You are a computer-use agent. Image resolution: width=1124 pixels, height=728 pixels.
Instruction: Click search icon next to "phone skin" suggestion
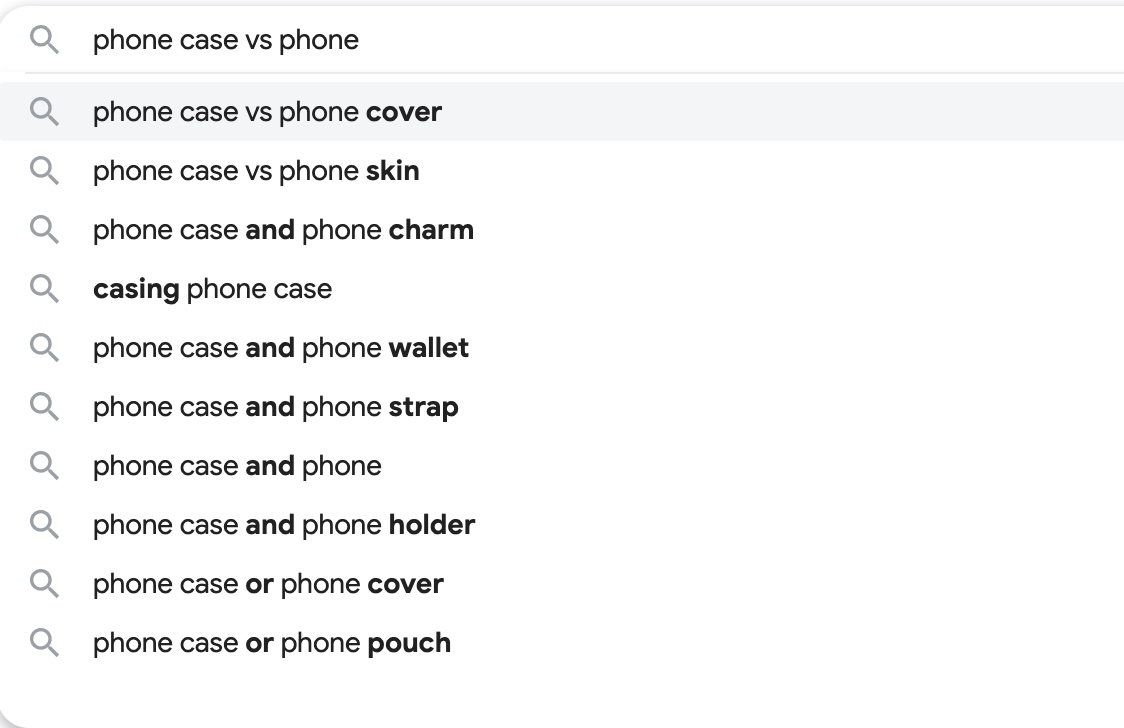pos(44,171)
